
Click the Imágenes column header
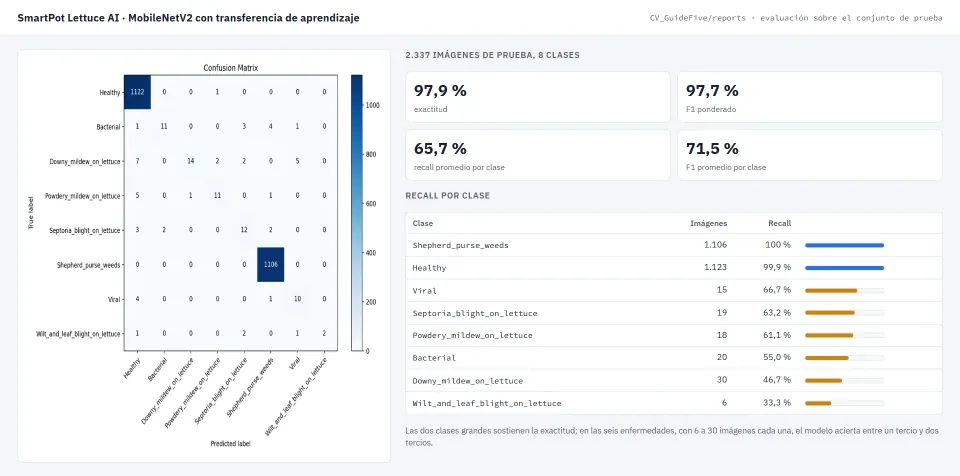708,224
